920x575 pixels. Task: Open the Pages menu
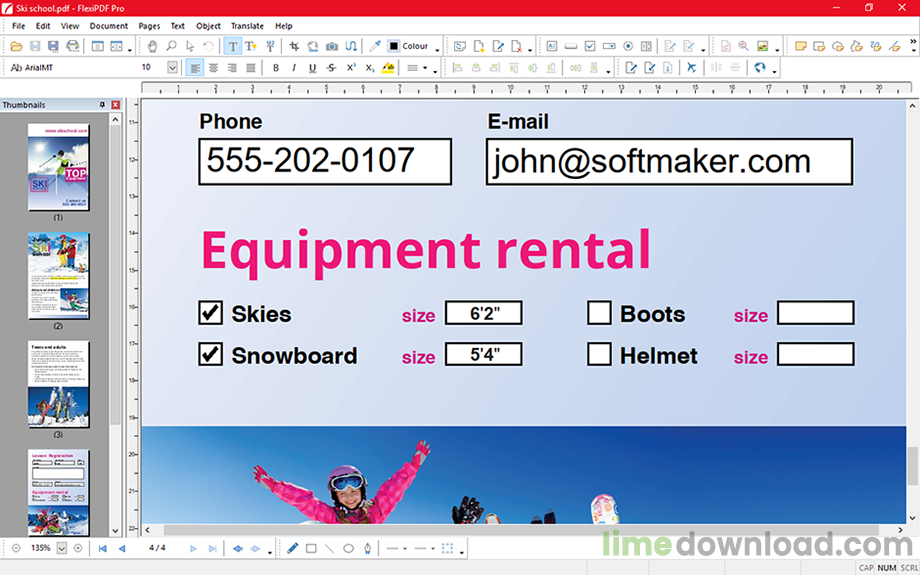click(149, 26)
